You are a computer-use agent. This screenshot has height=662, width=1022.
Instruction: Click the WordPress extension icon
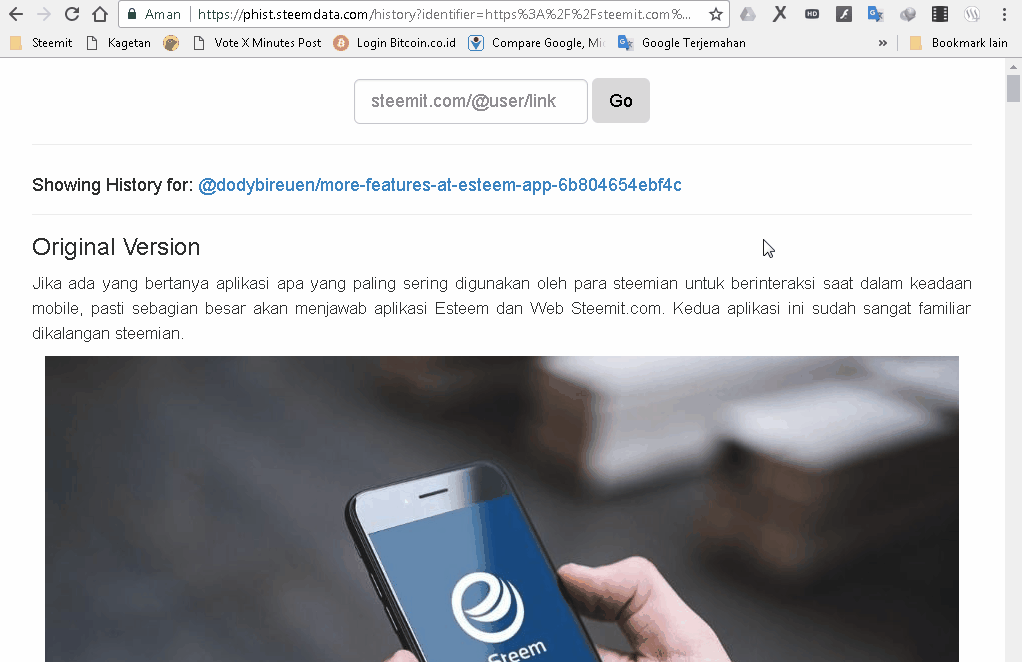click(x=972, y=14)
